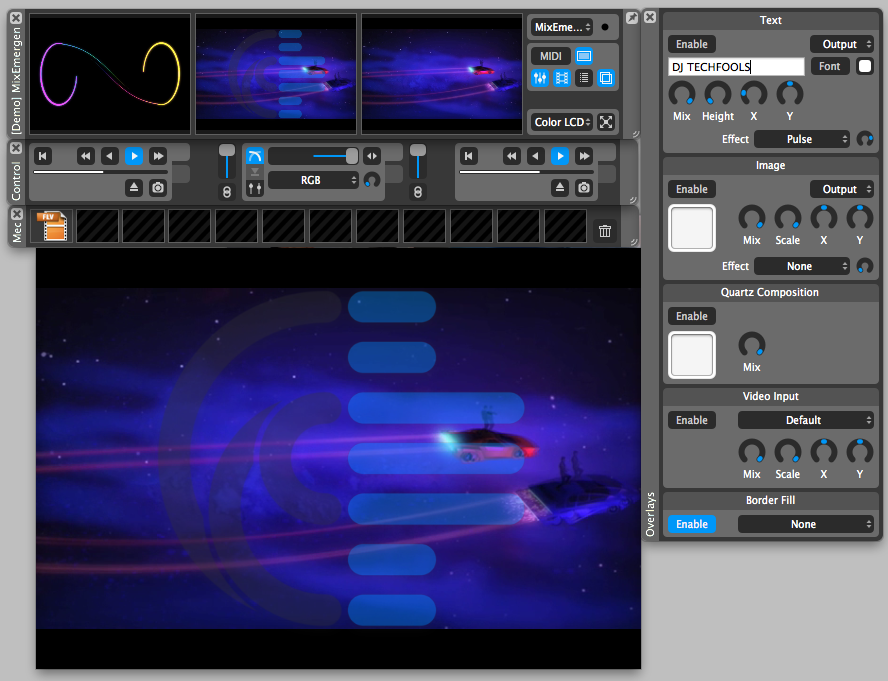Screen dimensions: 888x681
Task: Click the crossfade curve icon
Action: (254, 156)
